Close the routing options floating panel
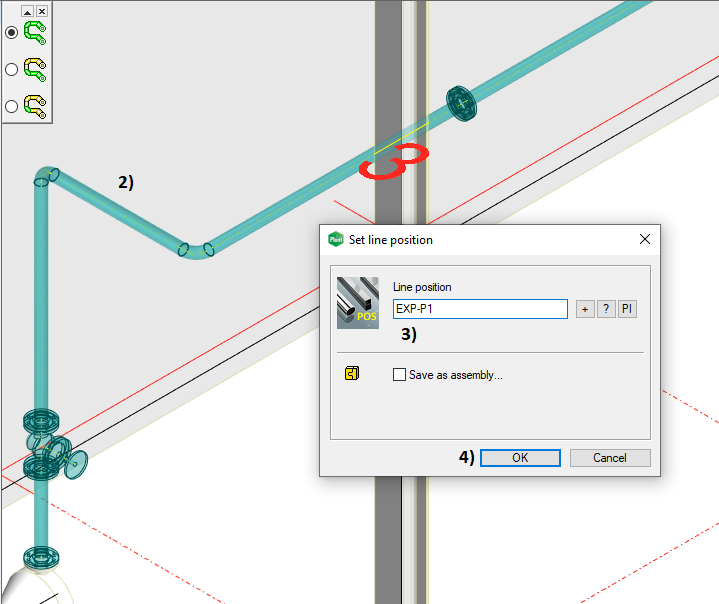 [x=42, y=11]
